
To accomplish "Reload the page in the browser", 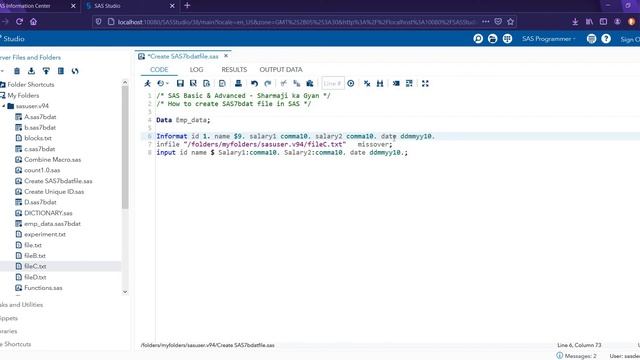I will (19, 22).
